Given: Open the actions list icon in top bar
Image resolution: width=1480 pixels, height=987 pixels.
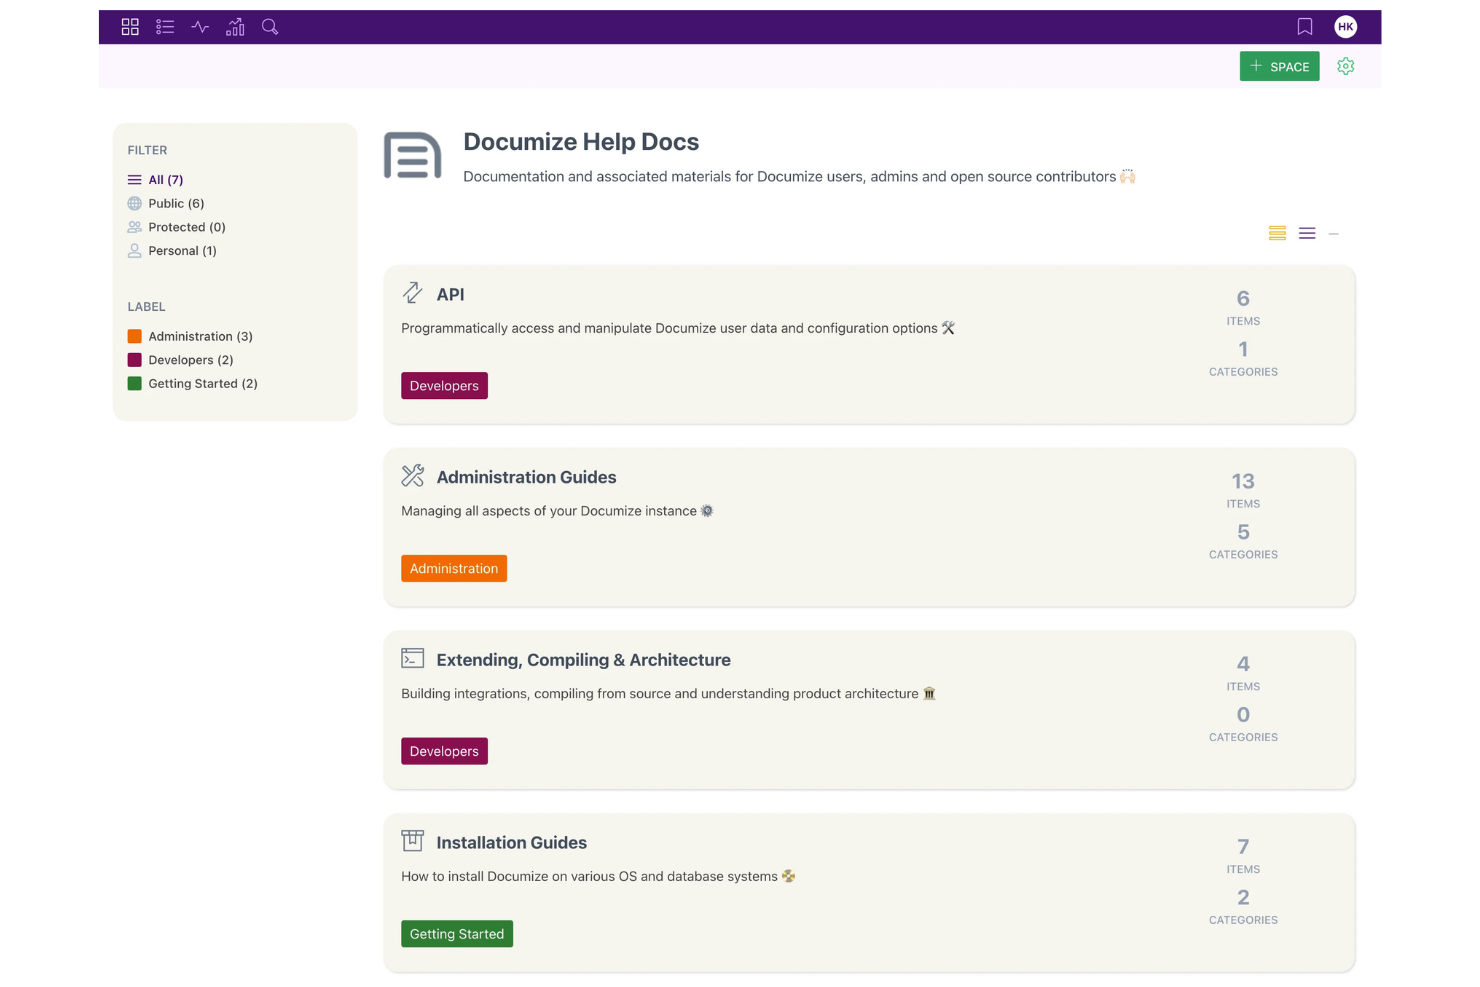Looking at the screenshot, I should 165,27.
